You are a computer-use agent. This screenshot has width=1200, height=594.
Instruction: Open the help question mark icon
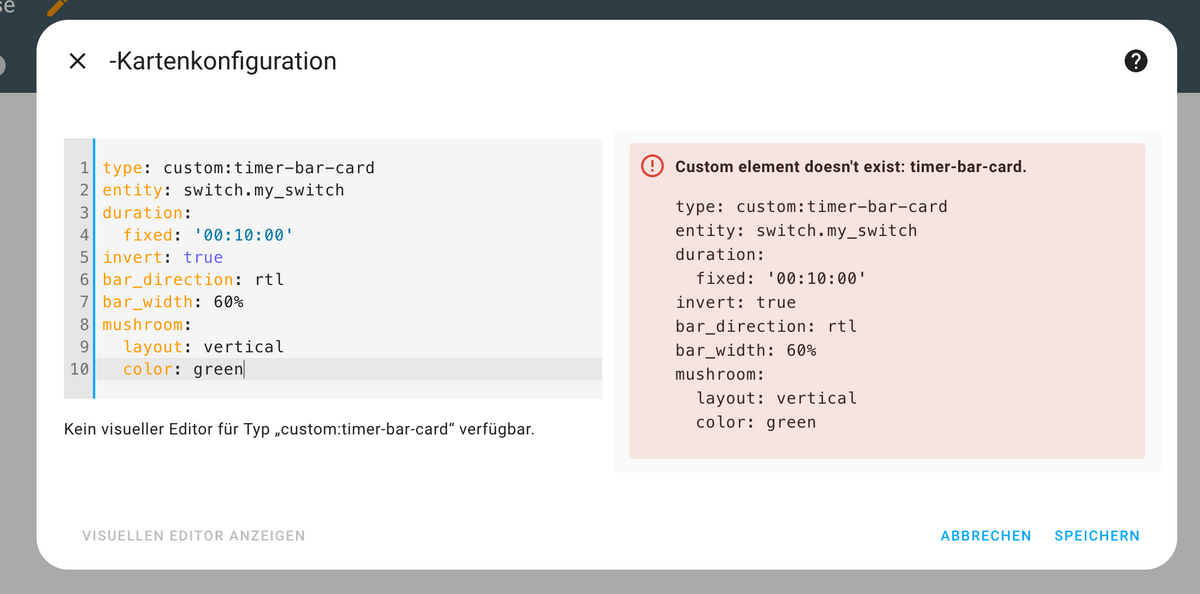pyautogui.click(x=1135, y=61)
